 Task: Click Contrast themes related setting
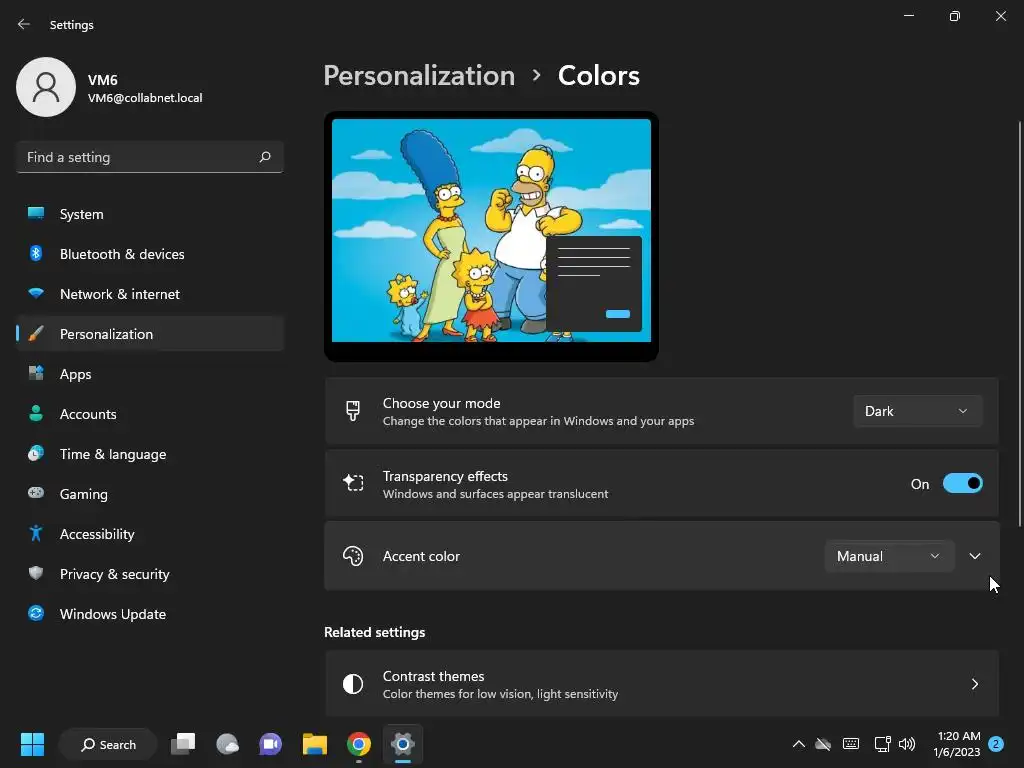click(662, 684)
